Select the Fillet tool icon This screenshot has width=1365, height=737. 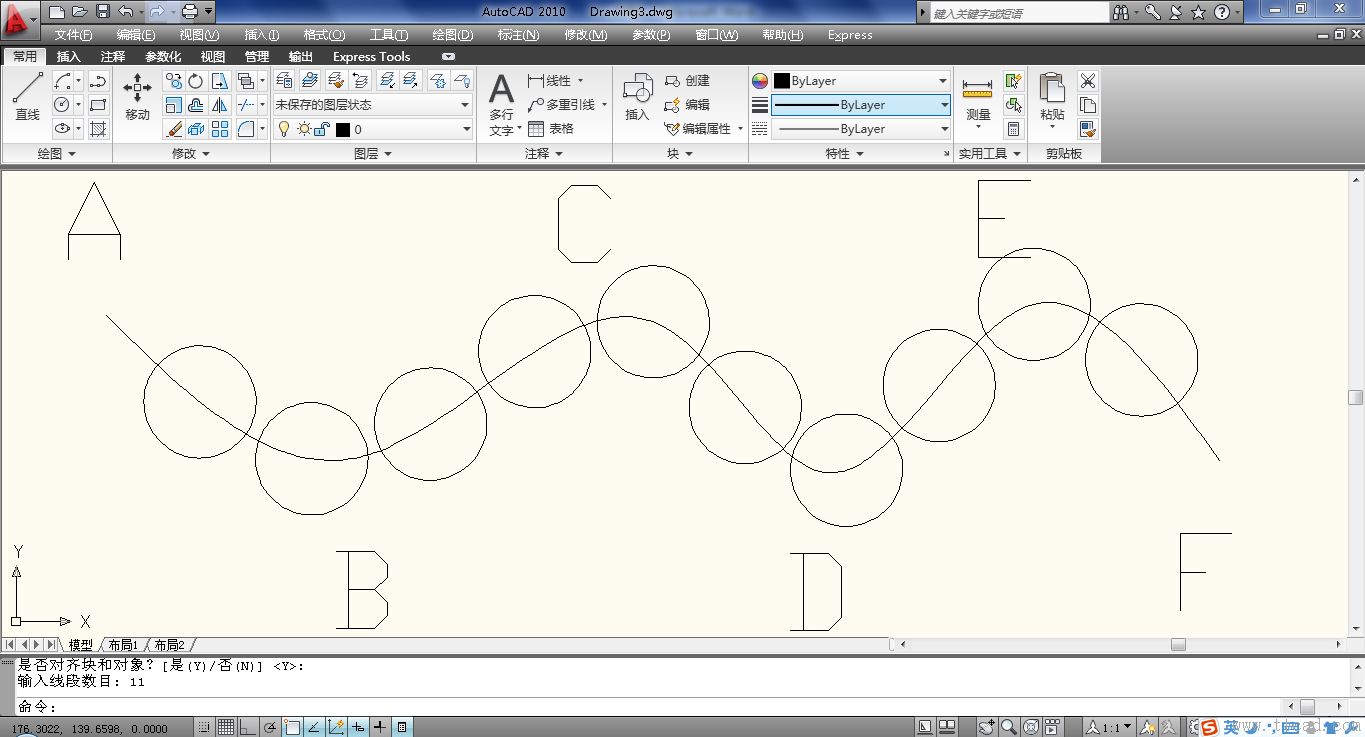pyautogui.click(x=245, y=128)
